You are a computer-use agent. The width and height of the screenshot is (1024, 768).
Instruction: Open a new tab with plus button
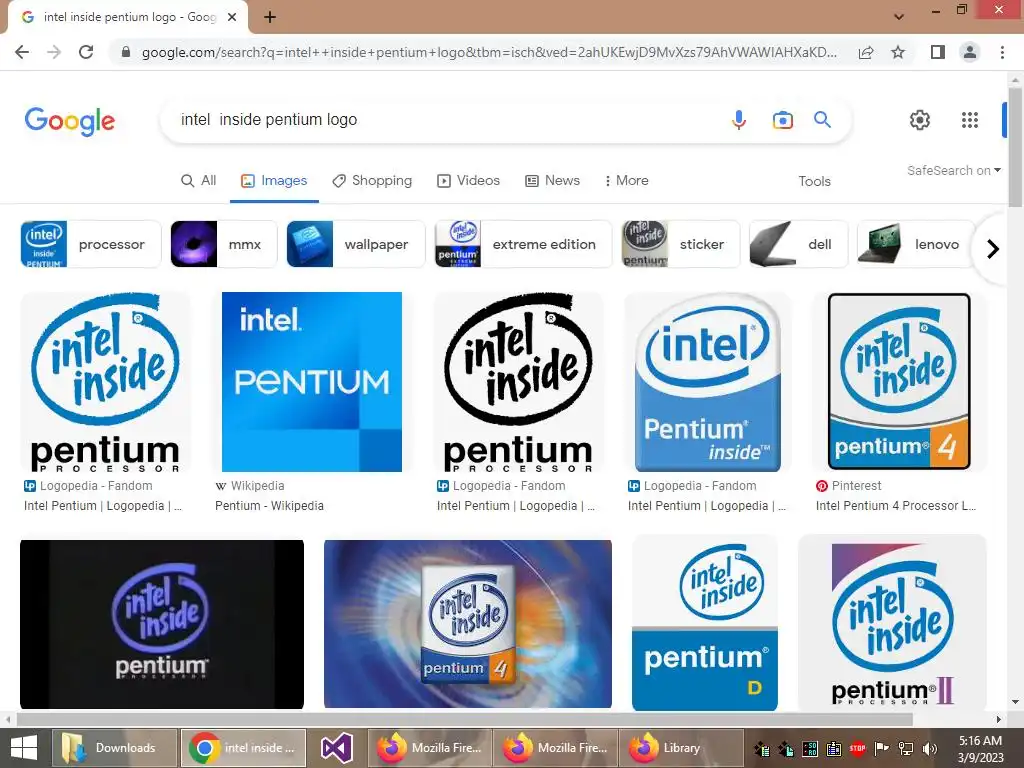coord(270,18)
